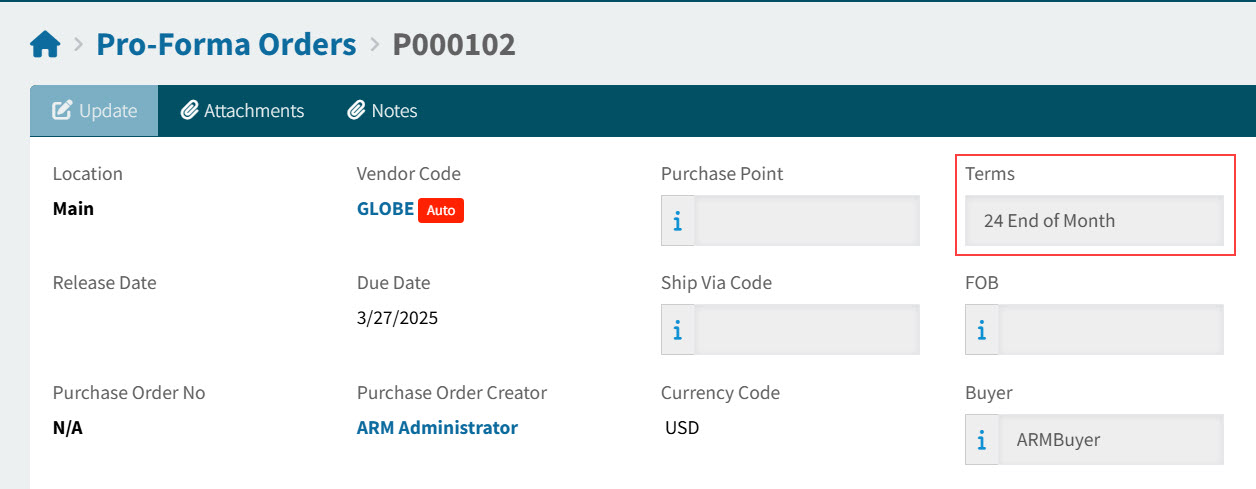Open the GLOBE vendor link

[x=385, y=210]
